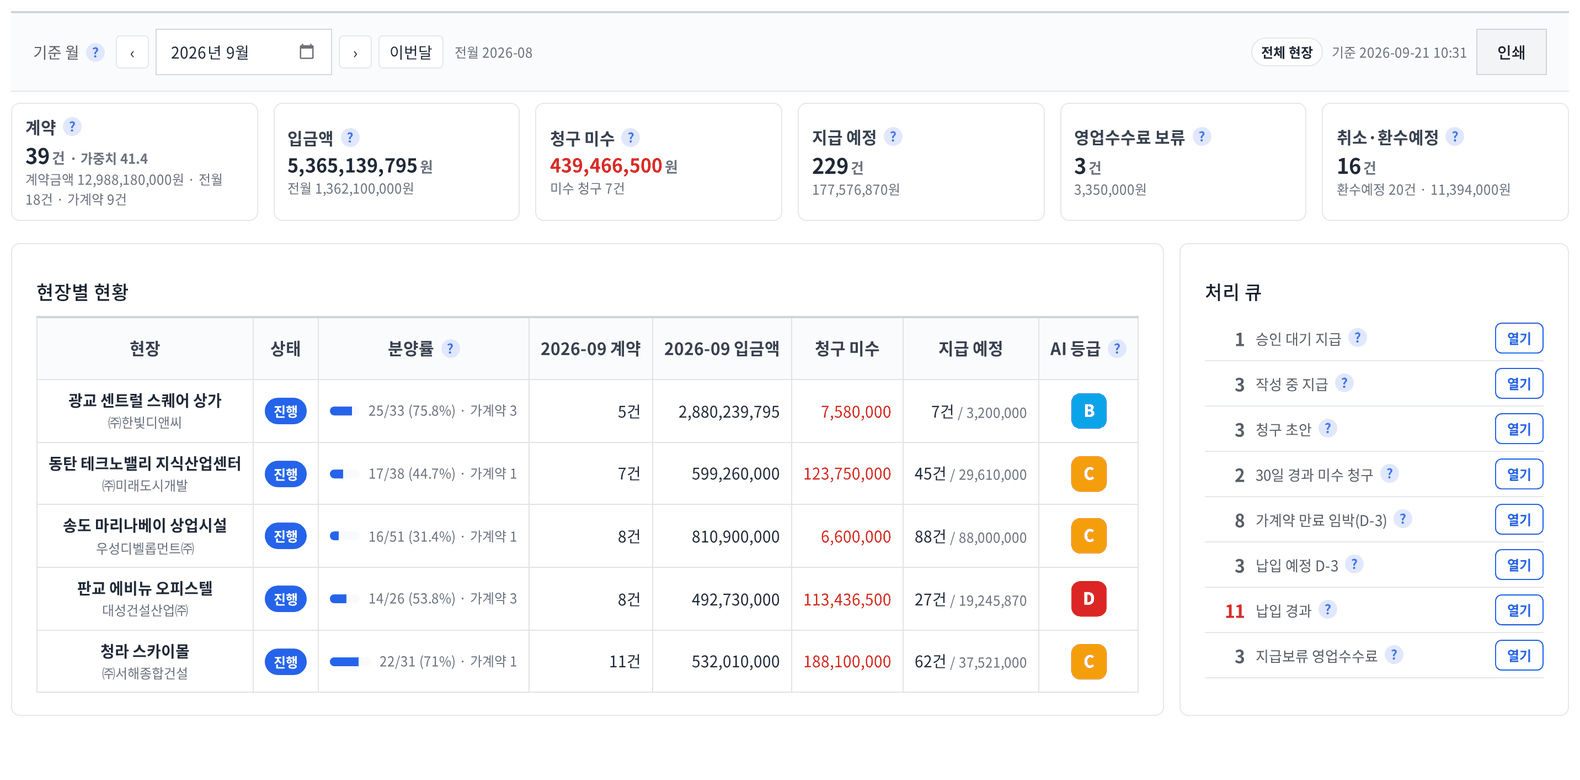Click help icon next to 작성 중 지급
The image size is (1580, 780).
[x=1344, y=383]
